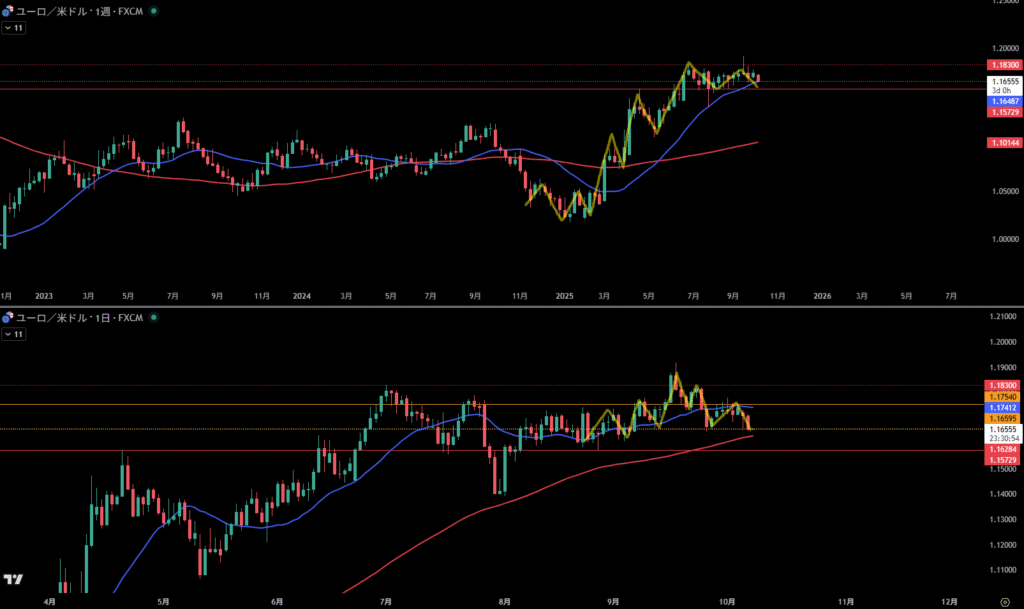Click the EUR/USD flag icon on daily chart
This screenshot has width=1024, height=609.
pyautogui.click(x=8, y=318)
